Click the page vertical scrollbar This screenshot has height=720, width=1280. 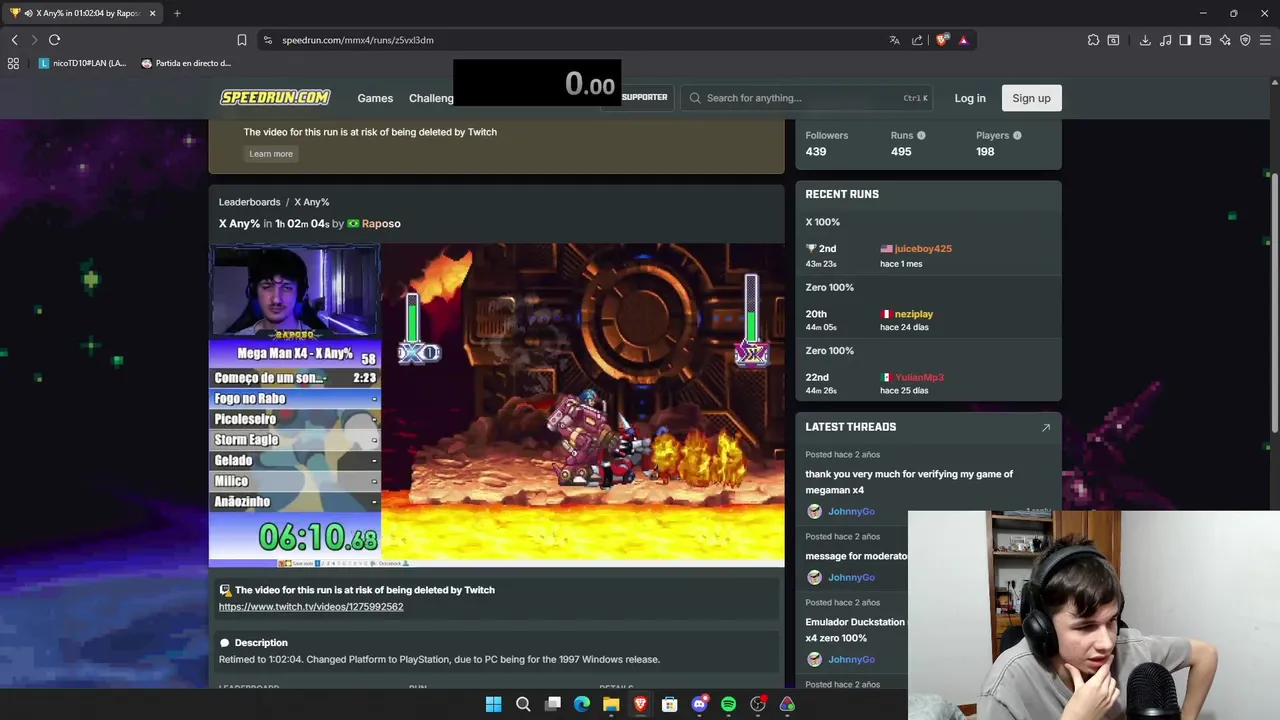1274,303
